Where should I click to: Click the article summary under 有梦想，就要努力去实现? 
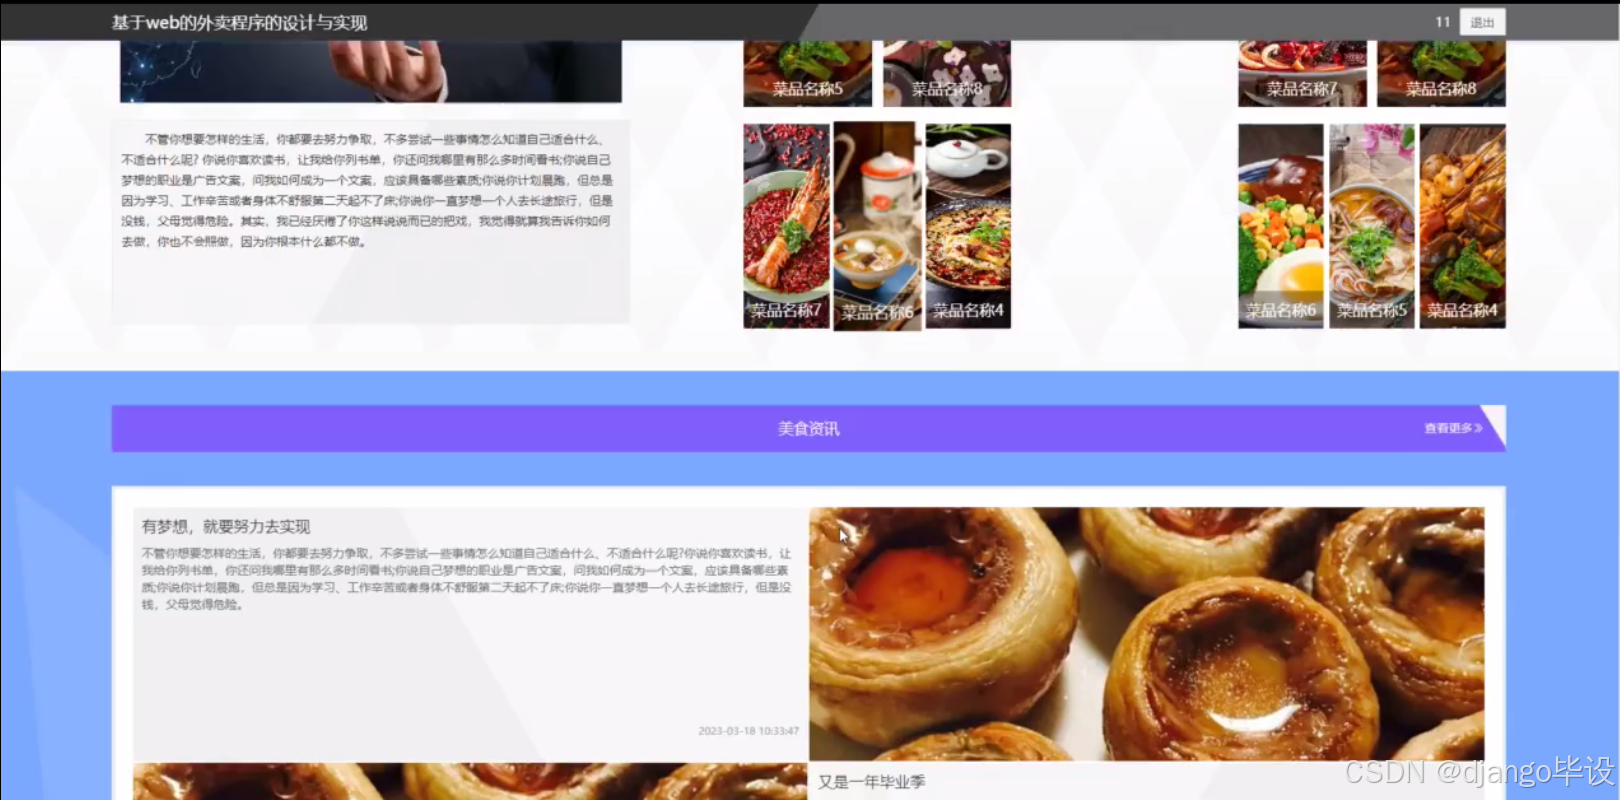pyautogui.click(x=466, y=578)
